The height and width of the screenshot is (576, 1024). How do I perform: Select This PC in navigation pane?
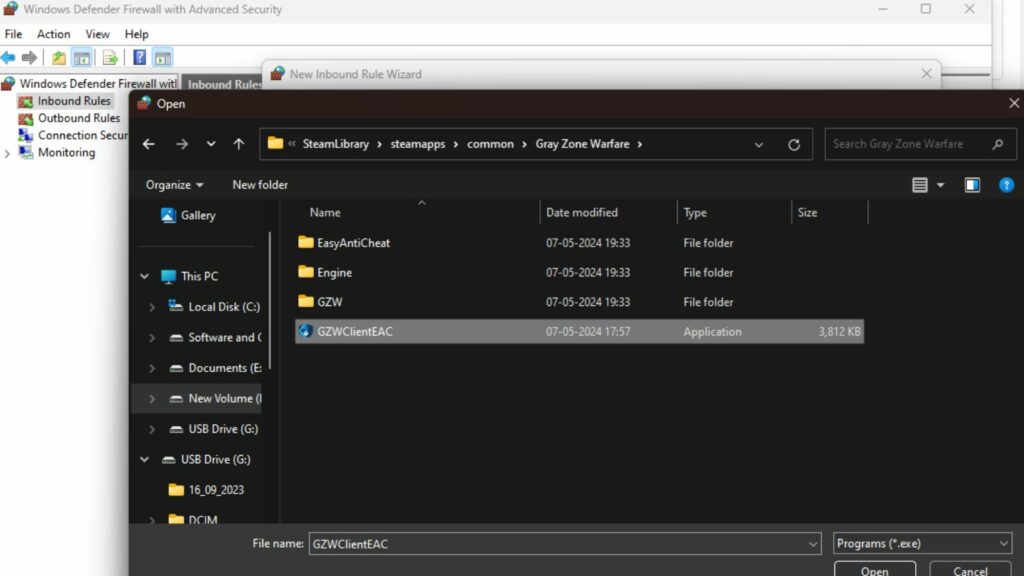pyautogui.click(x=190, y=276)
